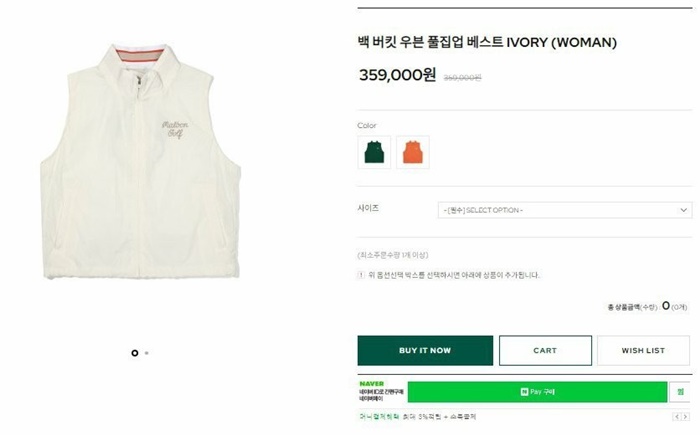The image size is (700, 435).
Task: Add item with the CART button
Action: click(x=545, y=351)
